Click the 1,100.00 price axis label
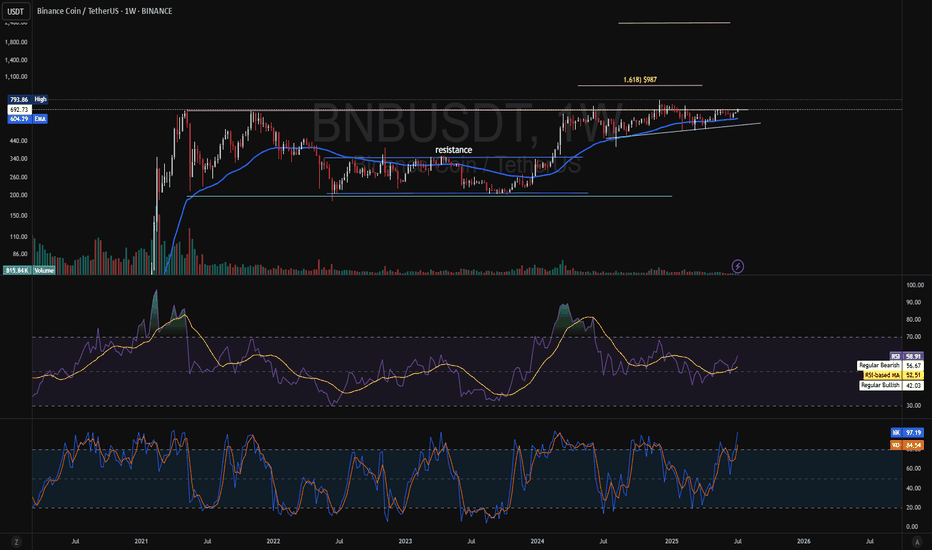The image size is (932, 550). coord(16,77)
